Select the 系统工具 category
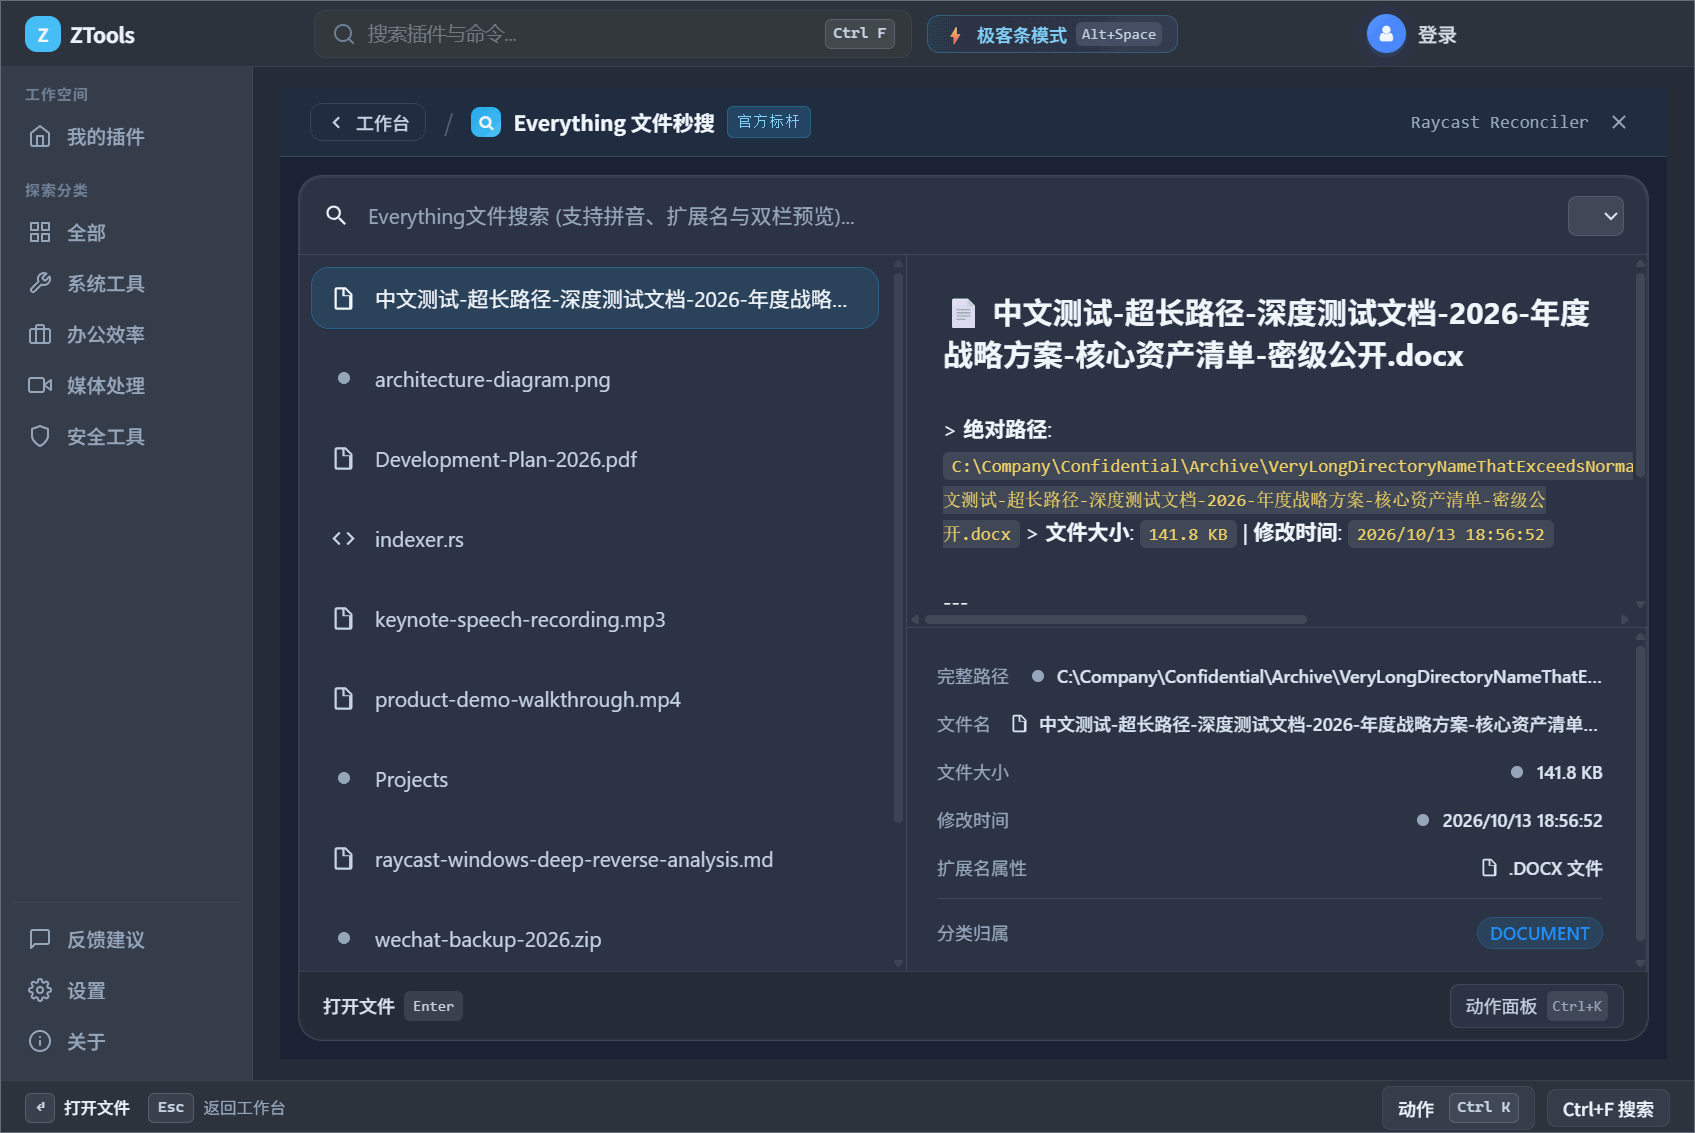Screen dimensions: 1695x1133 coord(126,284)
